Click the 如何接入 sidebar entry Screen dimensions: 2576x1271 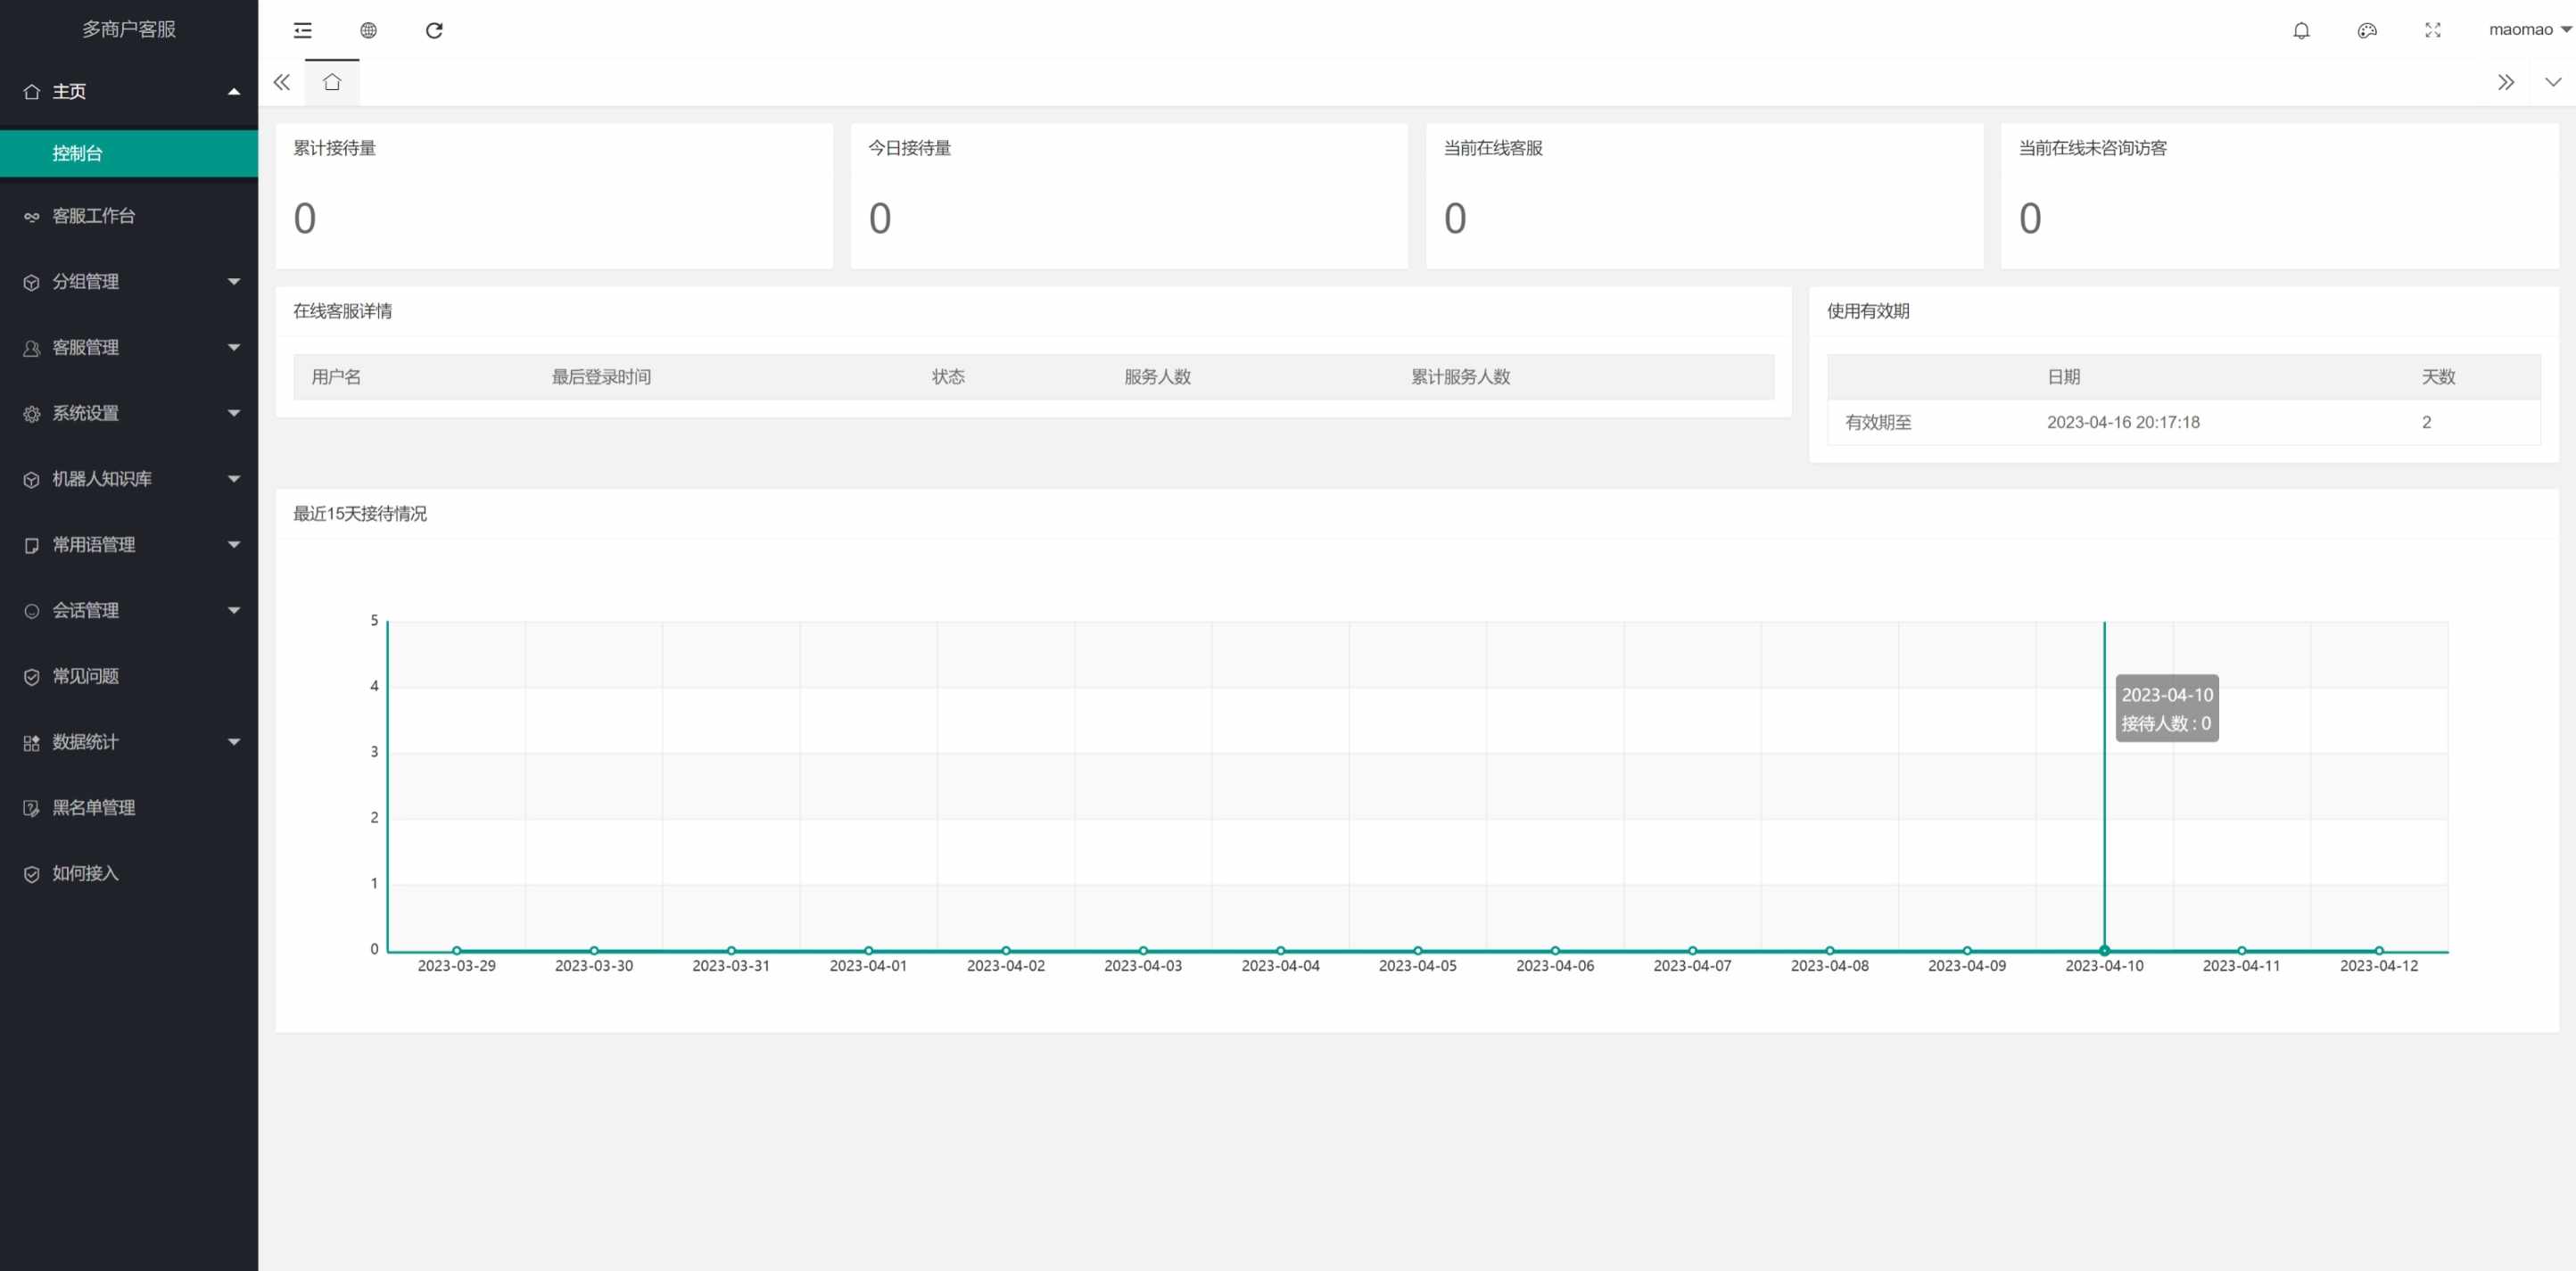pos(86,873)
